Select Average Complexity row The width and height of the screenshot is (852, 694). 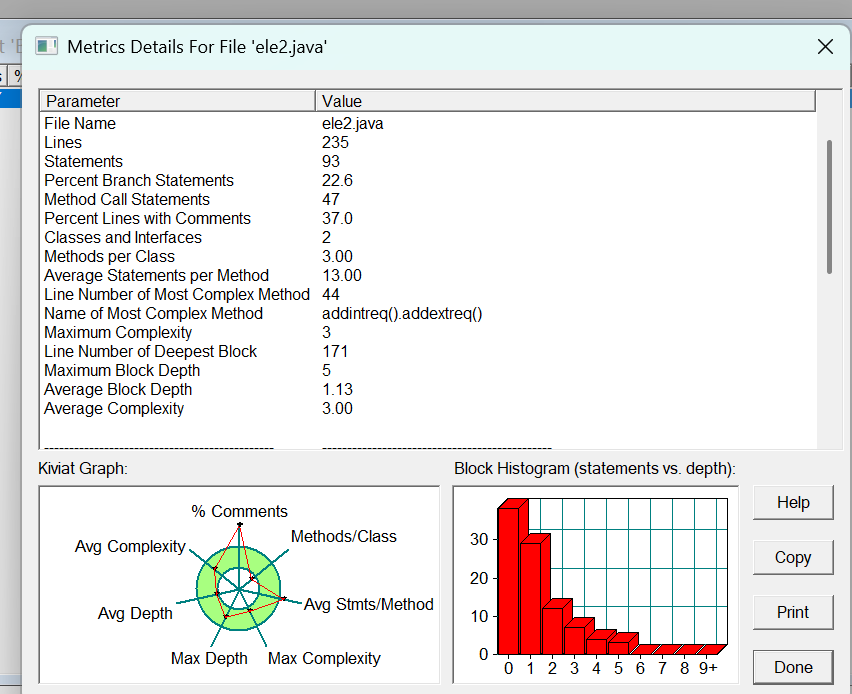(x=428, y=409)
